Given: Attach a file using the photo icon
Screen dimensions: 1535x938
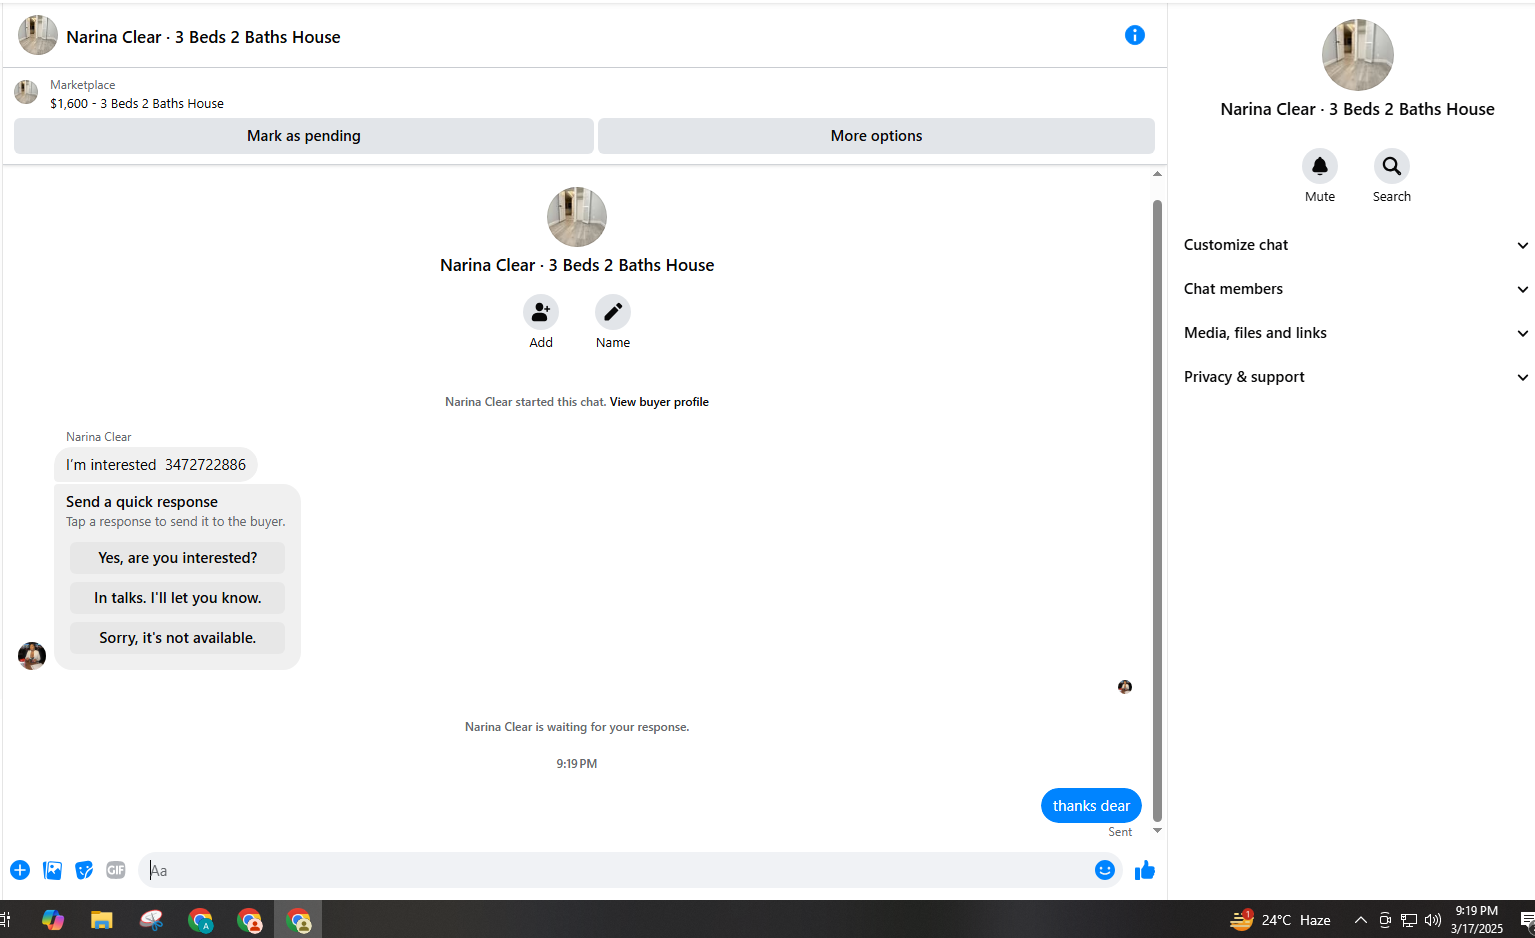Looking at the screenshot, I should (52, 870).
